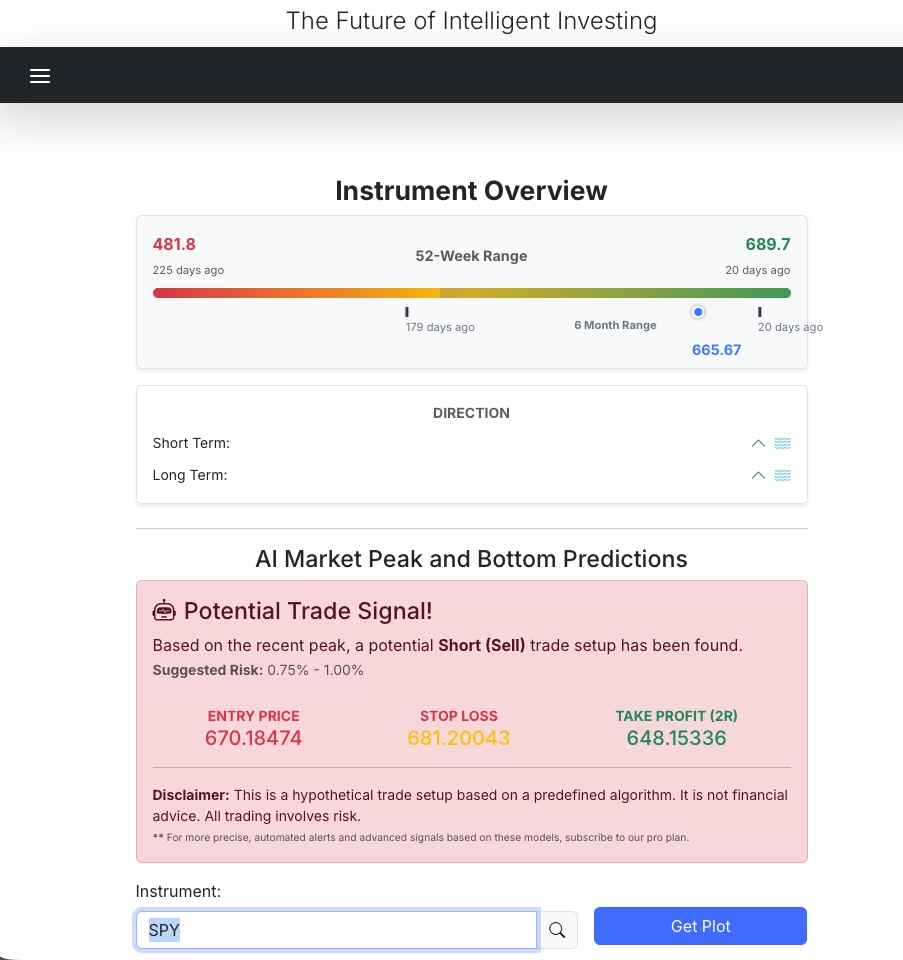Select the 52-week low value 481.8

coord(174,244)
